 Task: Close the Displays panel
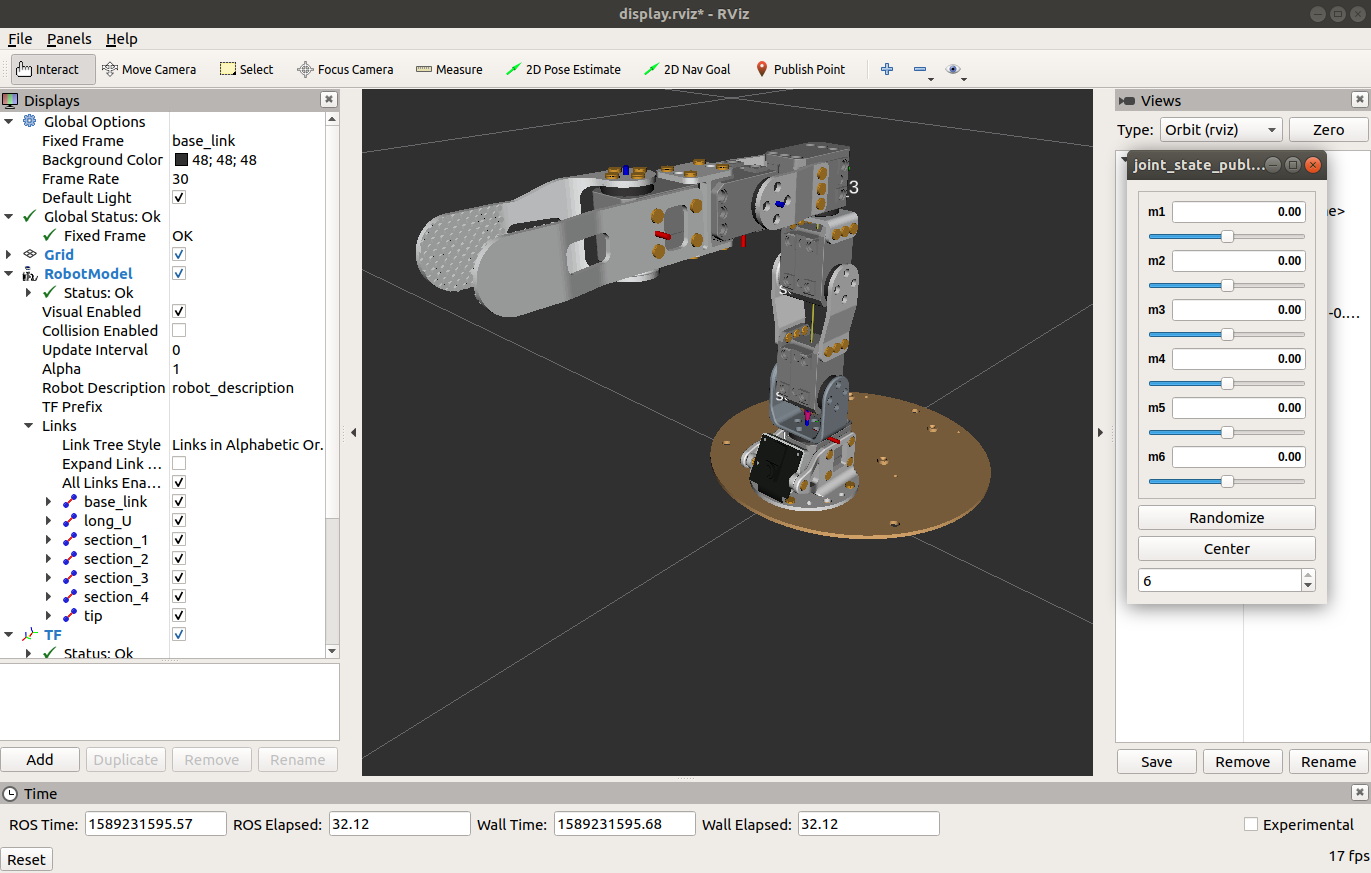point(328,100)
